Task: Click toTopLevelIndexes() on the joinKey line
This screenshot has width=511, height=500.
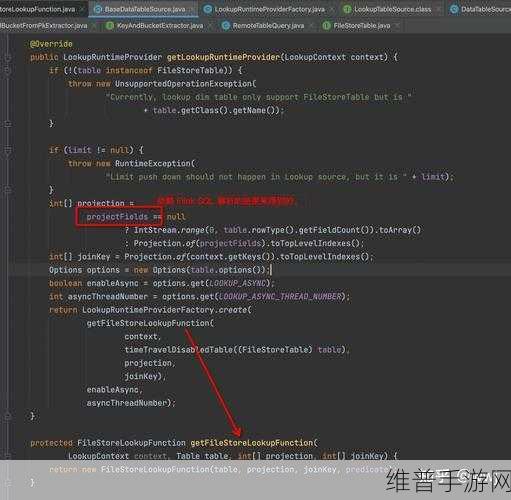Action: [x=325, y=257]
